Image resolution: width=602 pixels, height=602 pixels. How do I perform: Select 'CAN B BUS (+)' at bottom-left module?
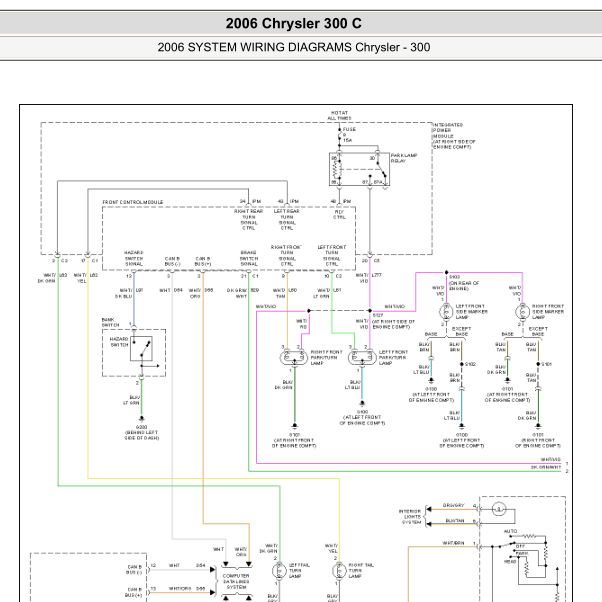(134, 592)
